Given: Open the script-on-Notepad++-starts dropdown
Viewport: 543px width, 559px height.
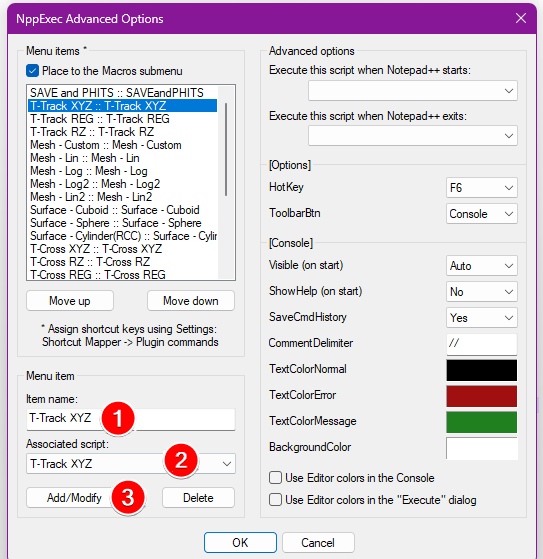Looking at the screenshot, I should 413,91.
